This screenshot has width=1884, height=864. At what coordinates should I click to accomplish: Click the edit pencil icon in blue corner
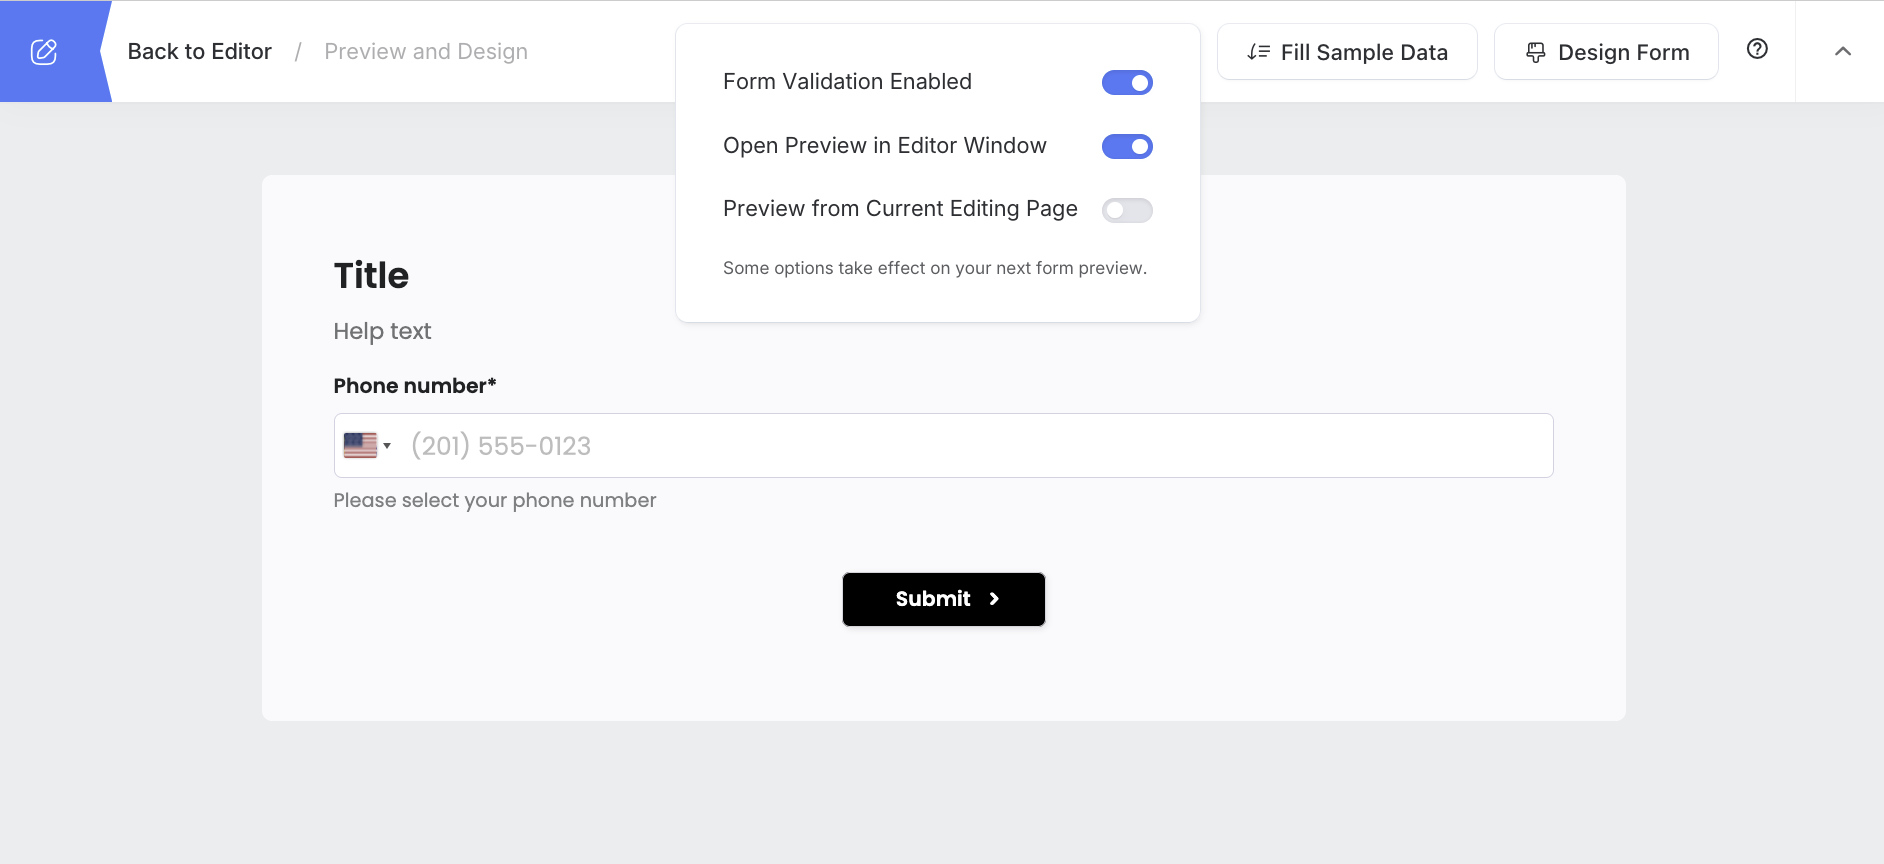coord(44,52)
